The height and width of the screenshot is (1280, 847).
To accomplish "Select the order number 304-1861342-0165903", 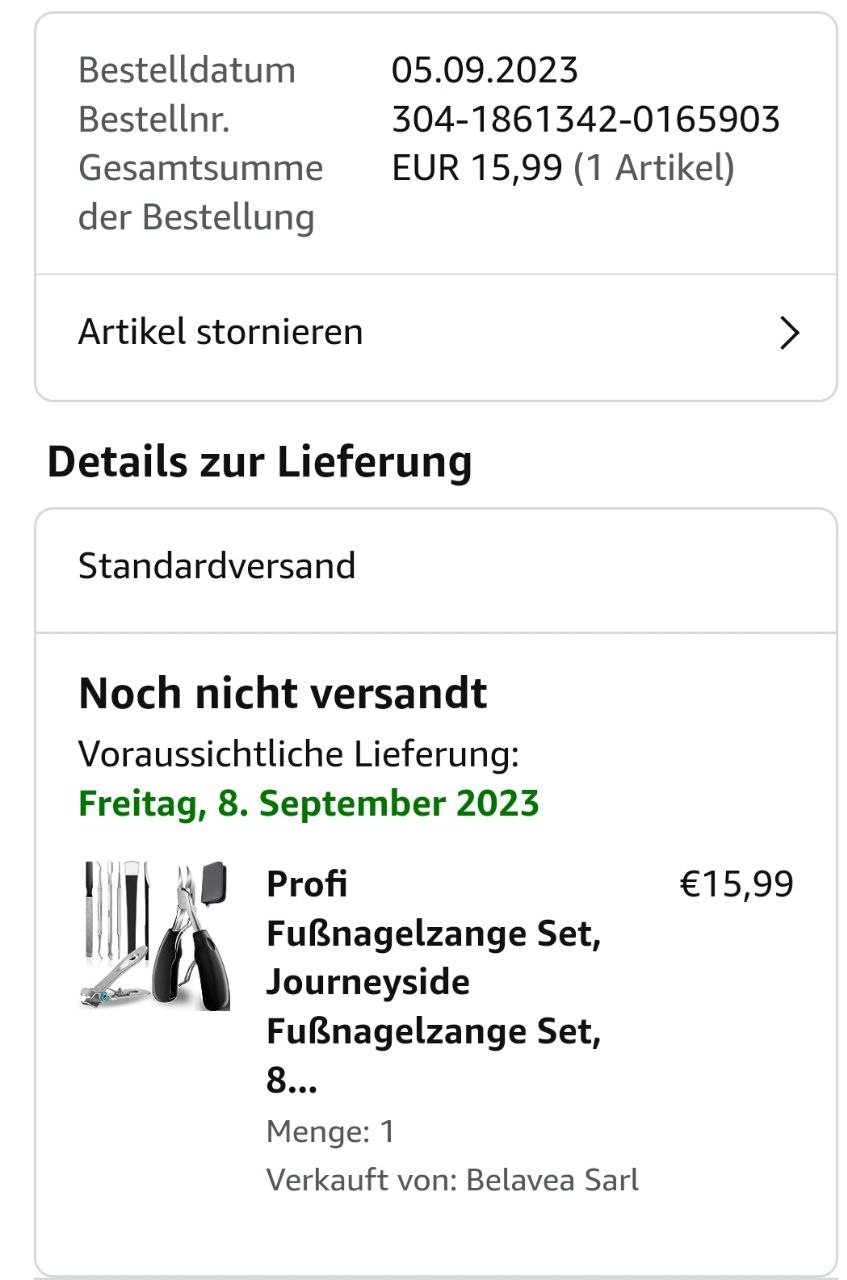I will [x=585, y=120].
